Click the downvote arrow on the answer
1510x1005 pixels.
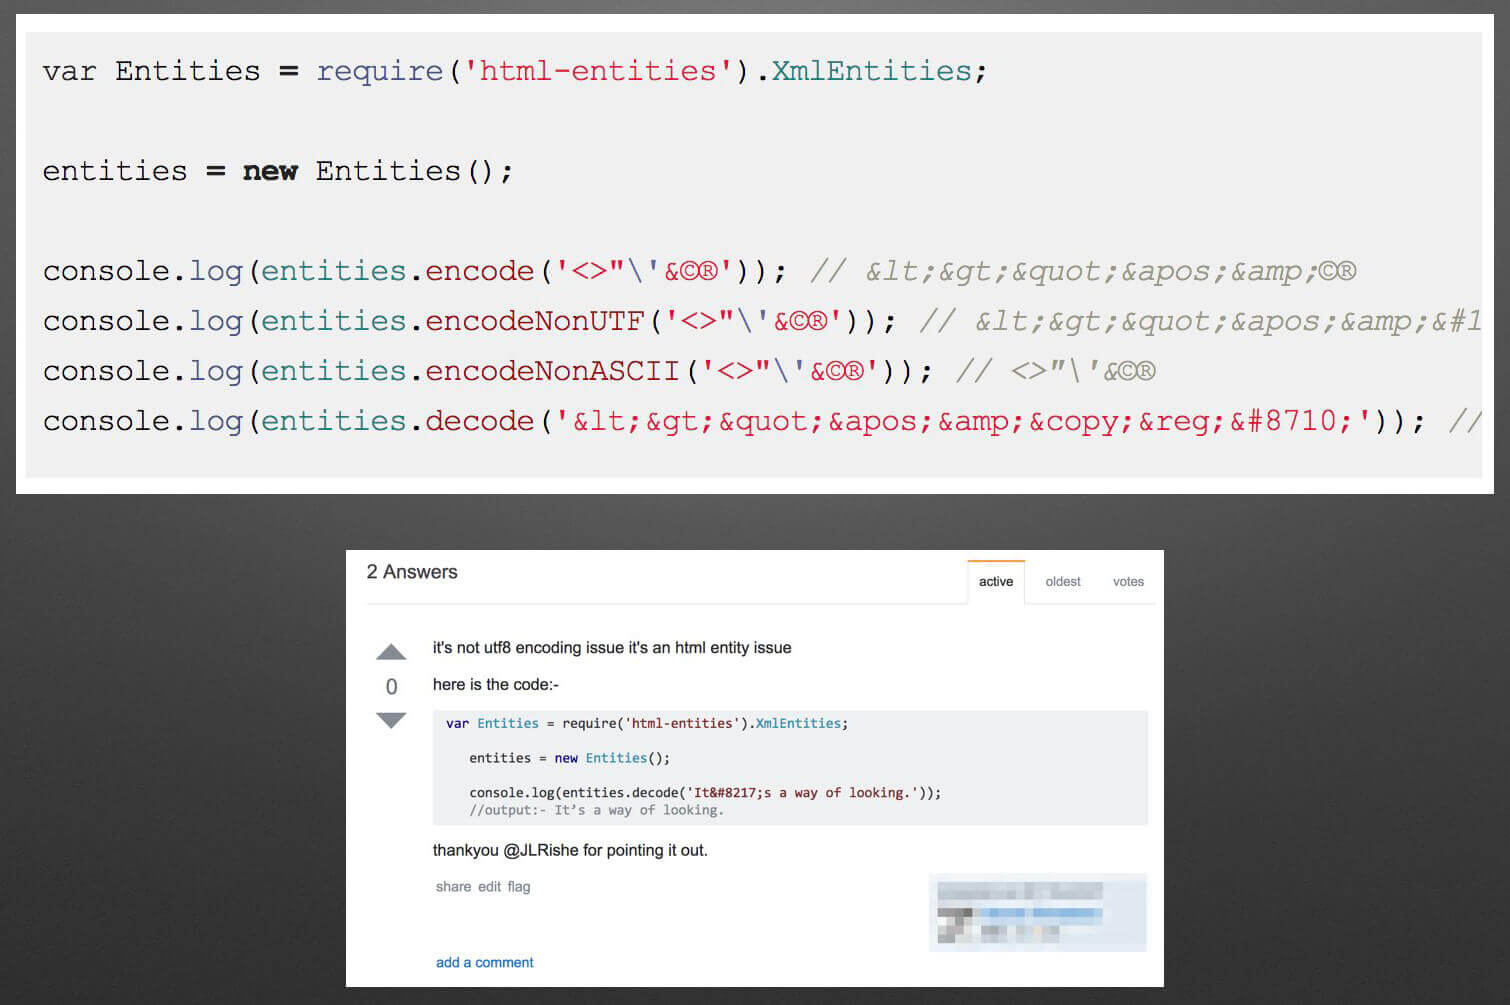391,721
